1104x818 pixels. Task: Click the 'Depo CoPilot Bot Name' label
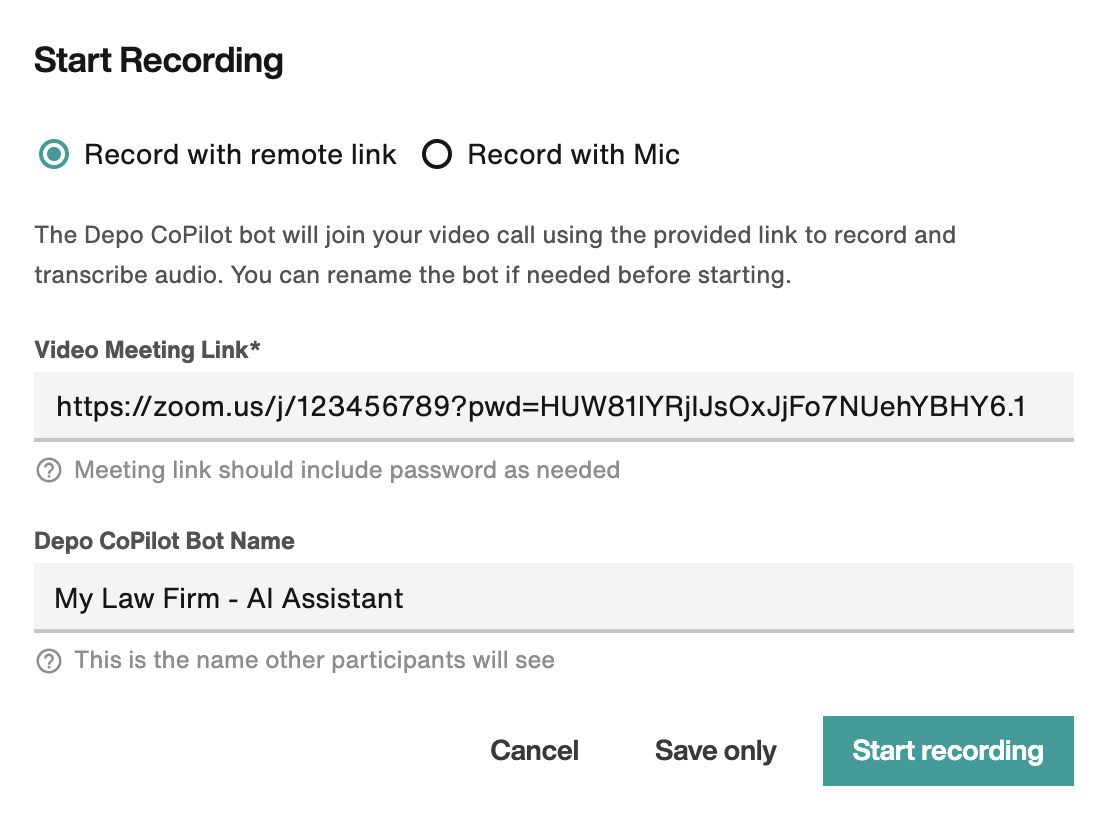[164, 541]
